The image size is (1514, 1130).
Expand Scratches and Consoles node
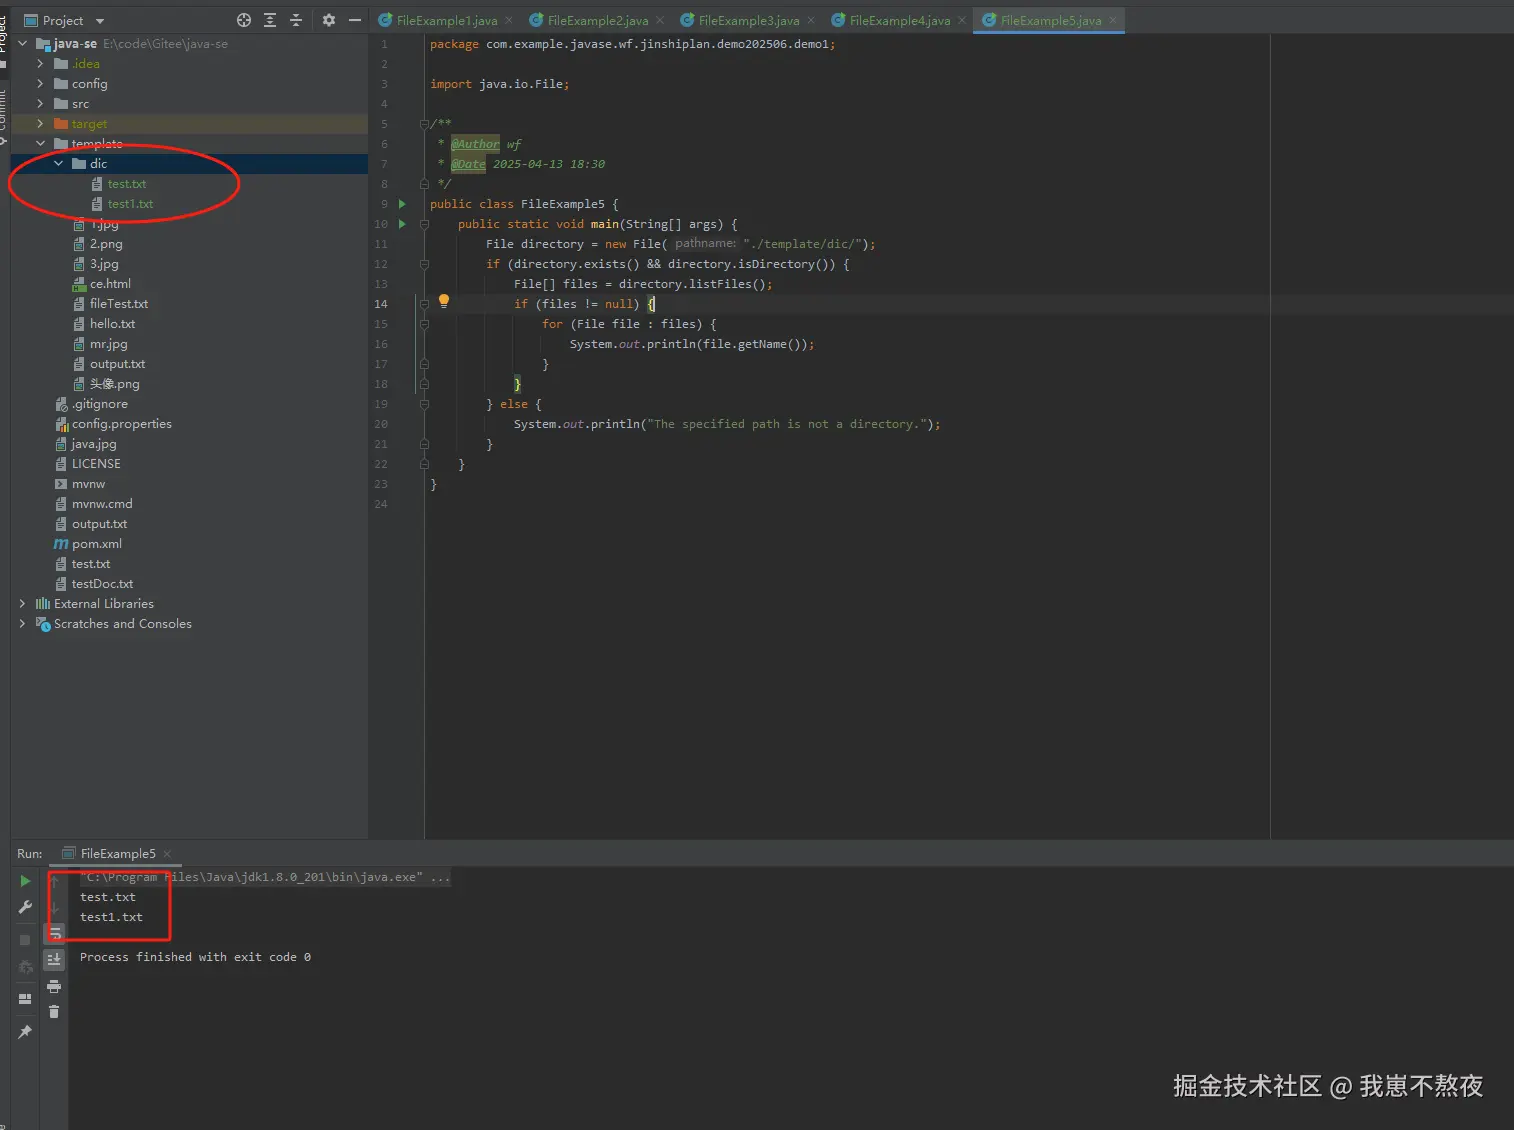point(22,623)
